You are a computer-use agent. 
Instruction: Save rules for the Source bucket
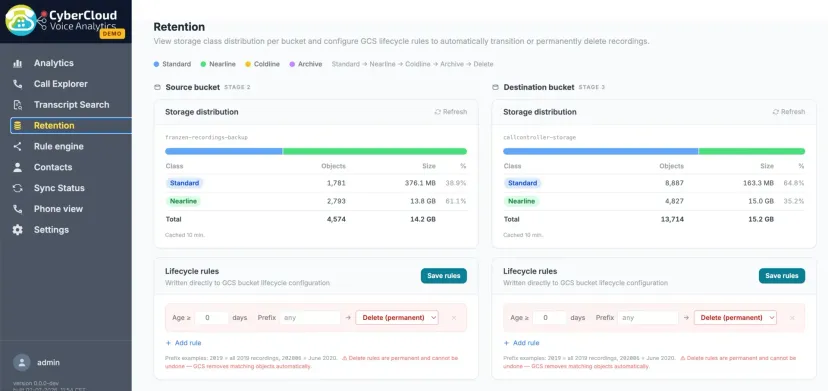(x=444, y=276)
